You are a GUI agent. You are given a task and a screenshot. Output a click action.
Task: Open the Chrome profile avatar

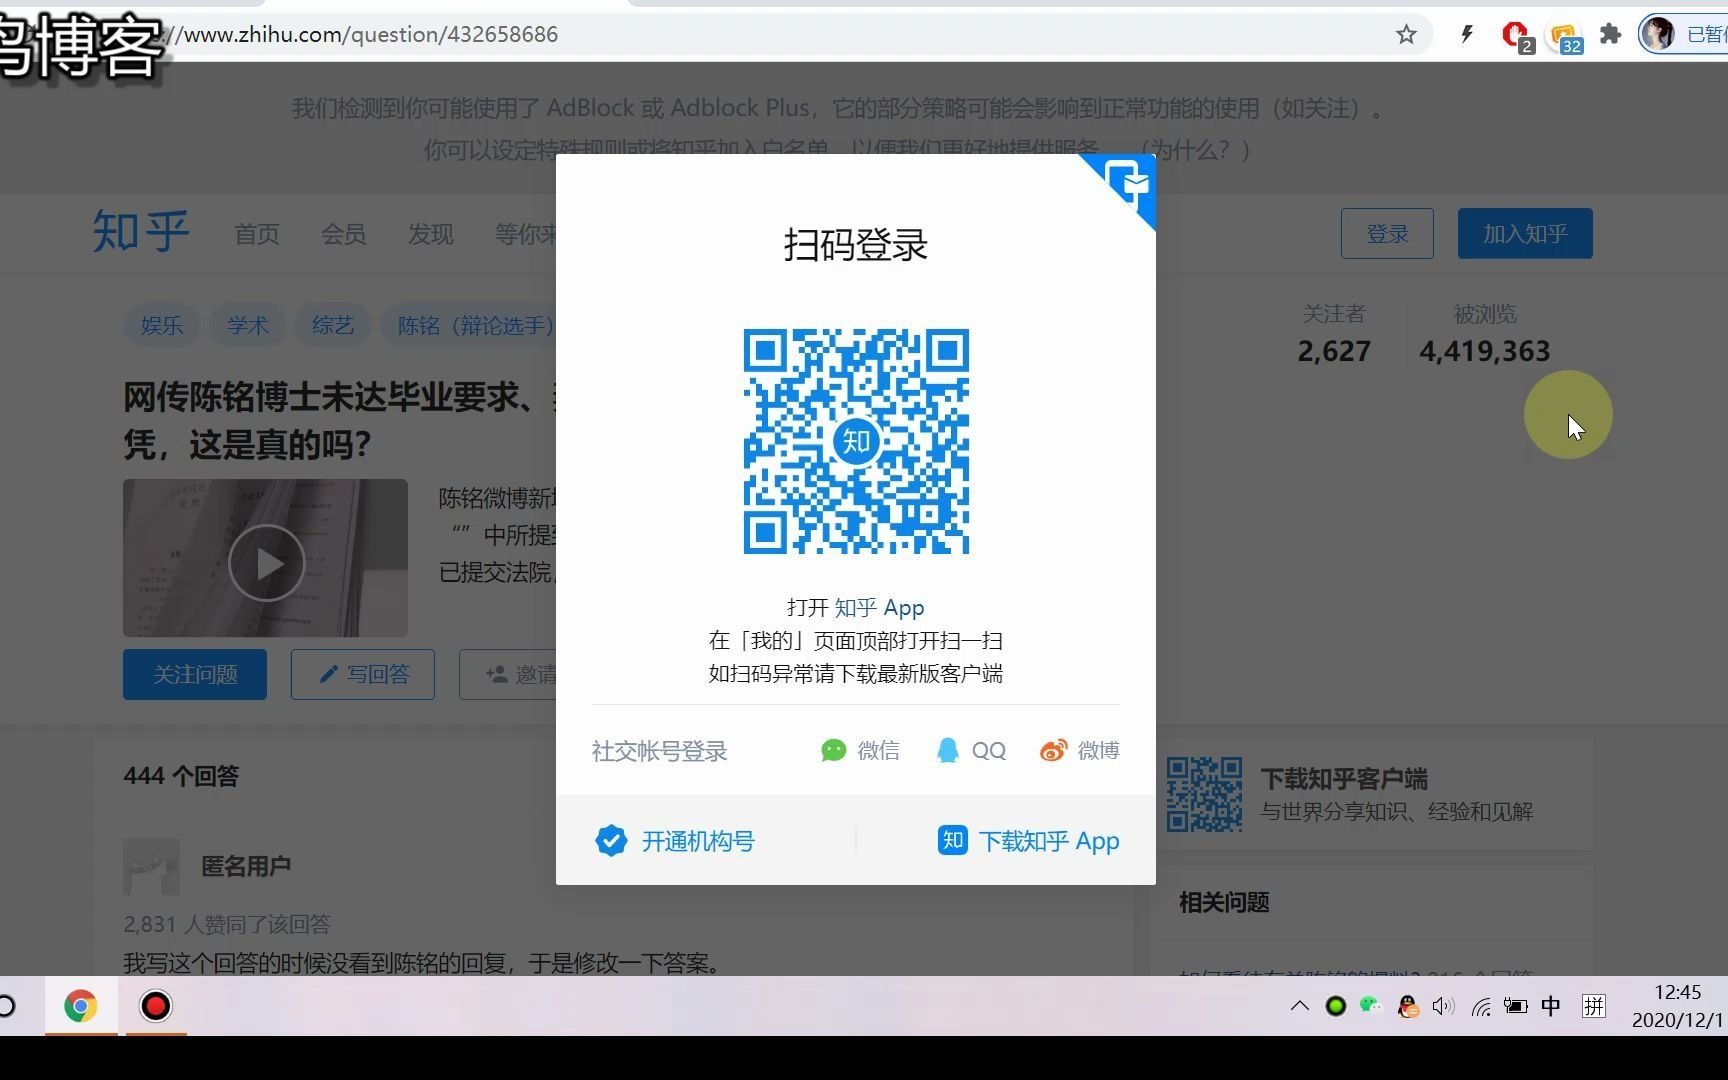point(1659,34)
